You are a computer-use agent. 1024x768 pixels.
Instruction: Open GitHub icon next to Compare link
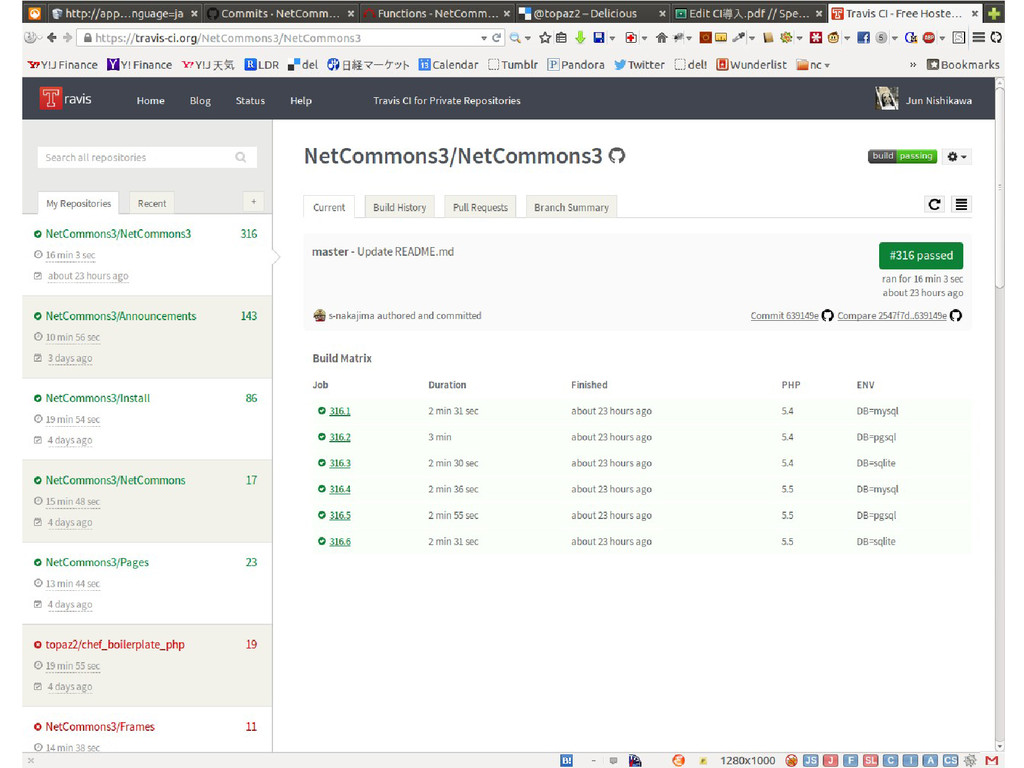pos(956,315)
